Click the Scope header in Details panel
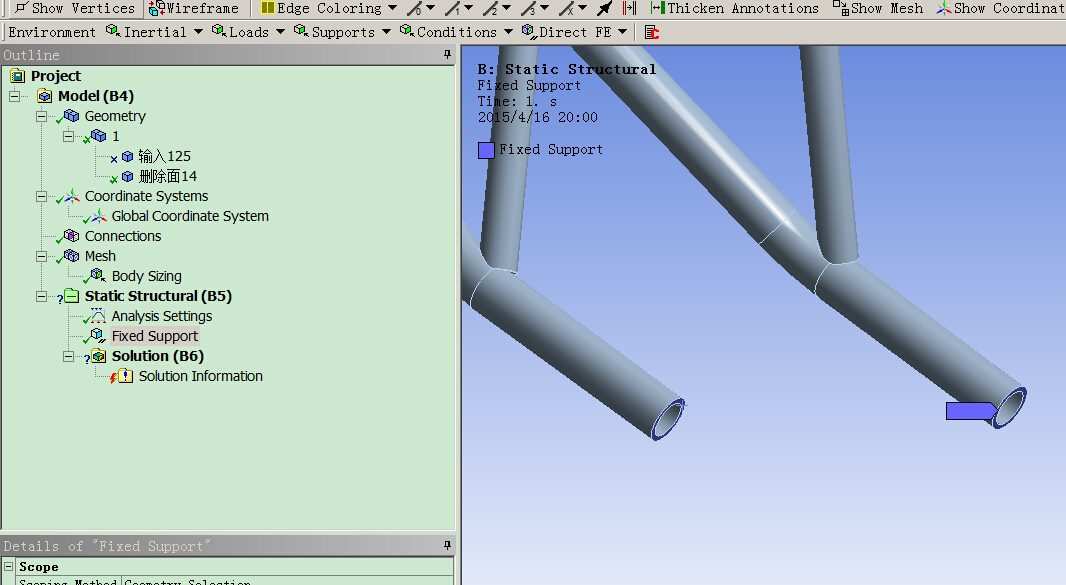The width and height of the screenshot is (1066, 585). [39, 567]
